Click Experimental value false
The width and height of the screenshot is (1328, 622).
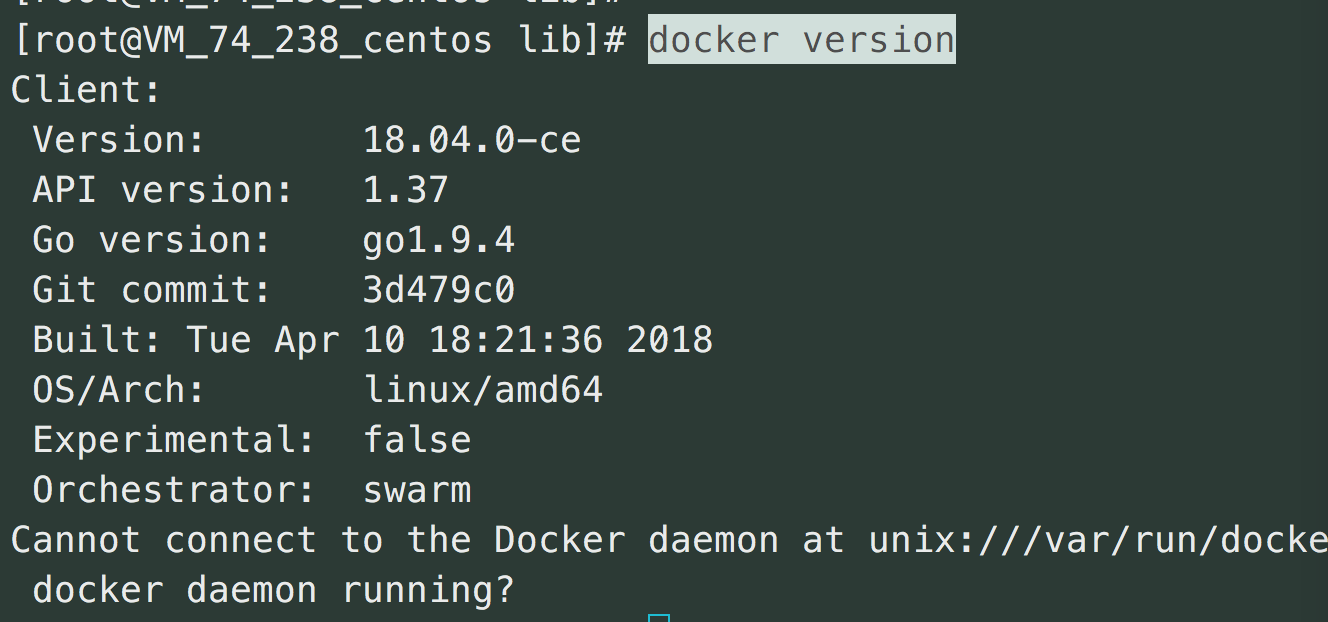pyautogui.click(x=417, y=440)
